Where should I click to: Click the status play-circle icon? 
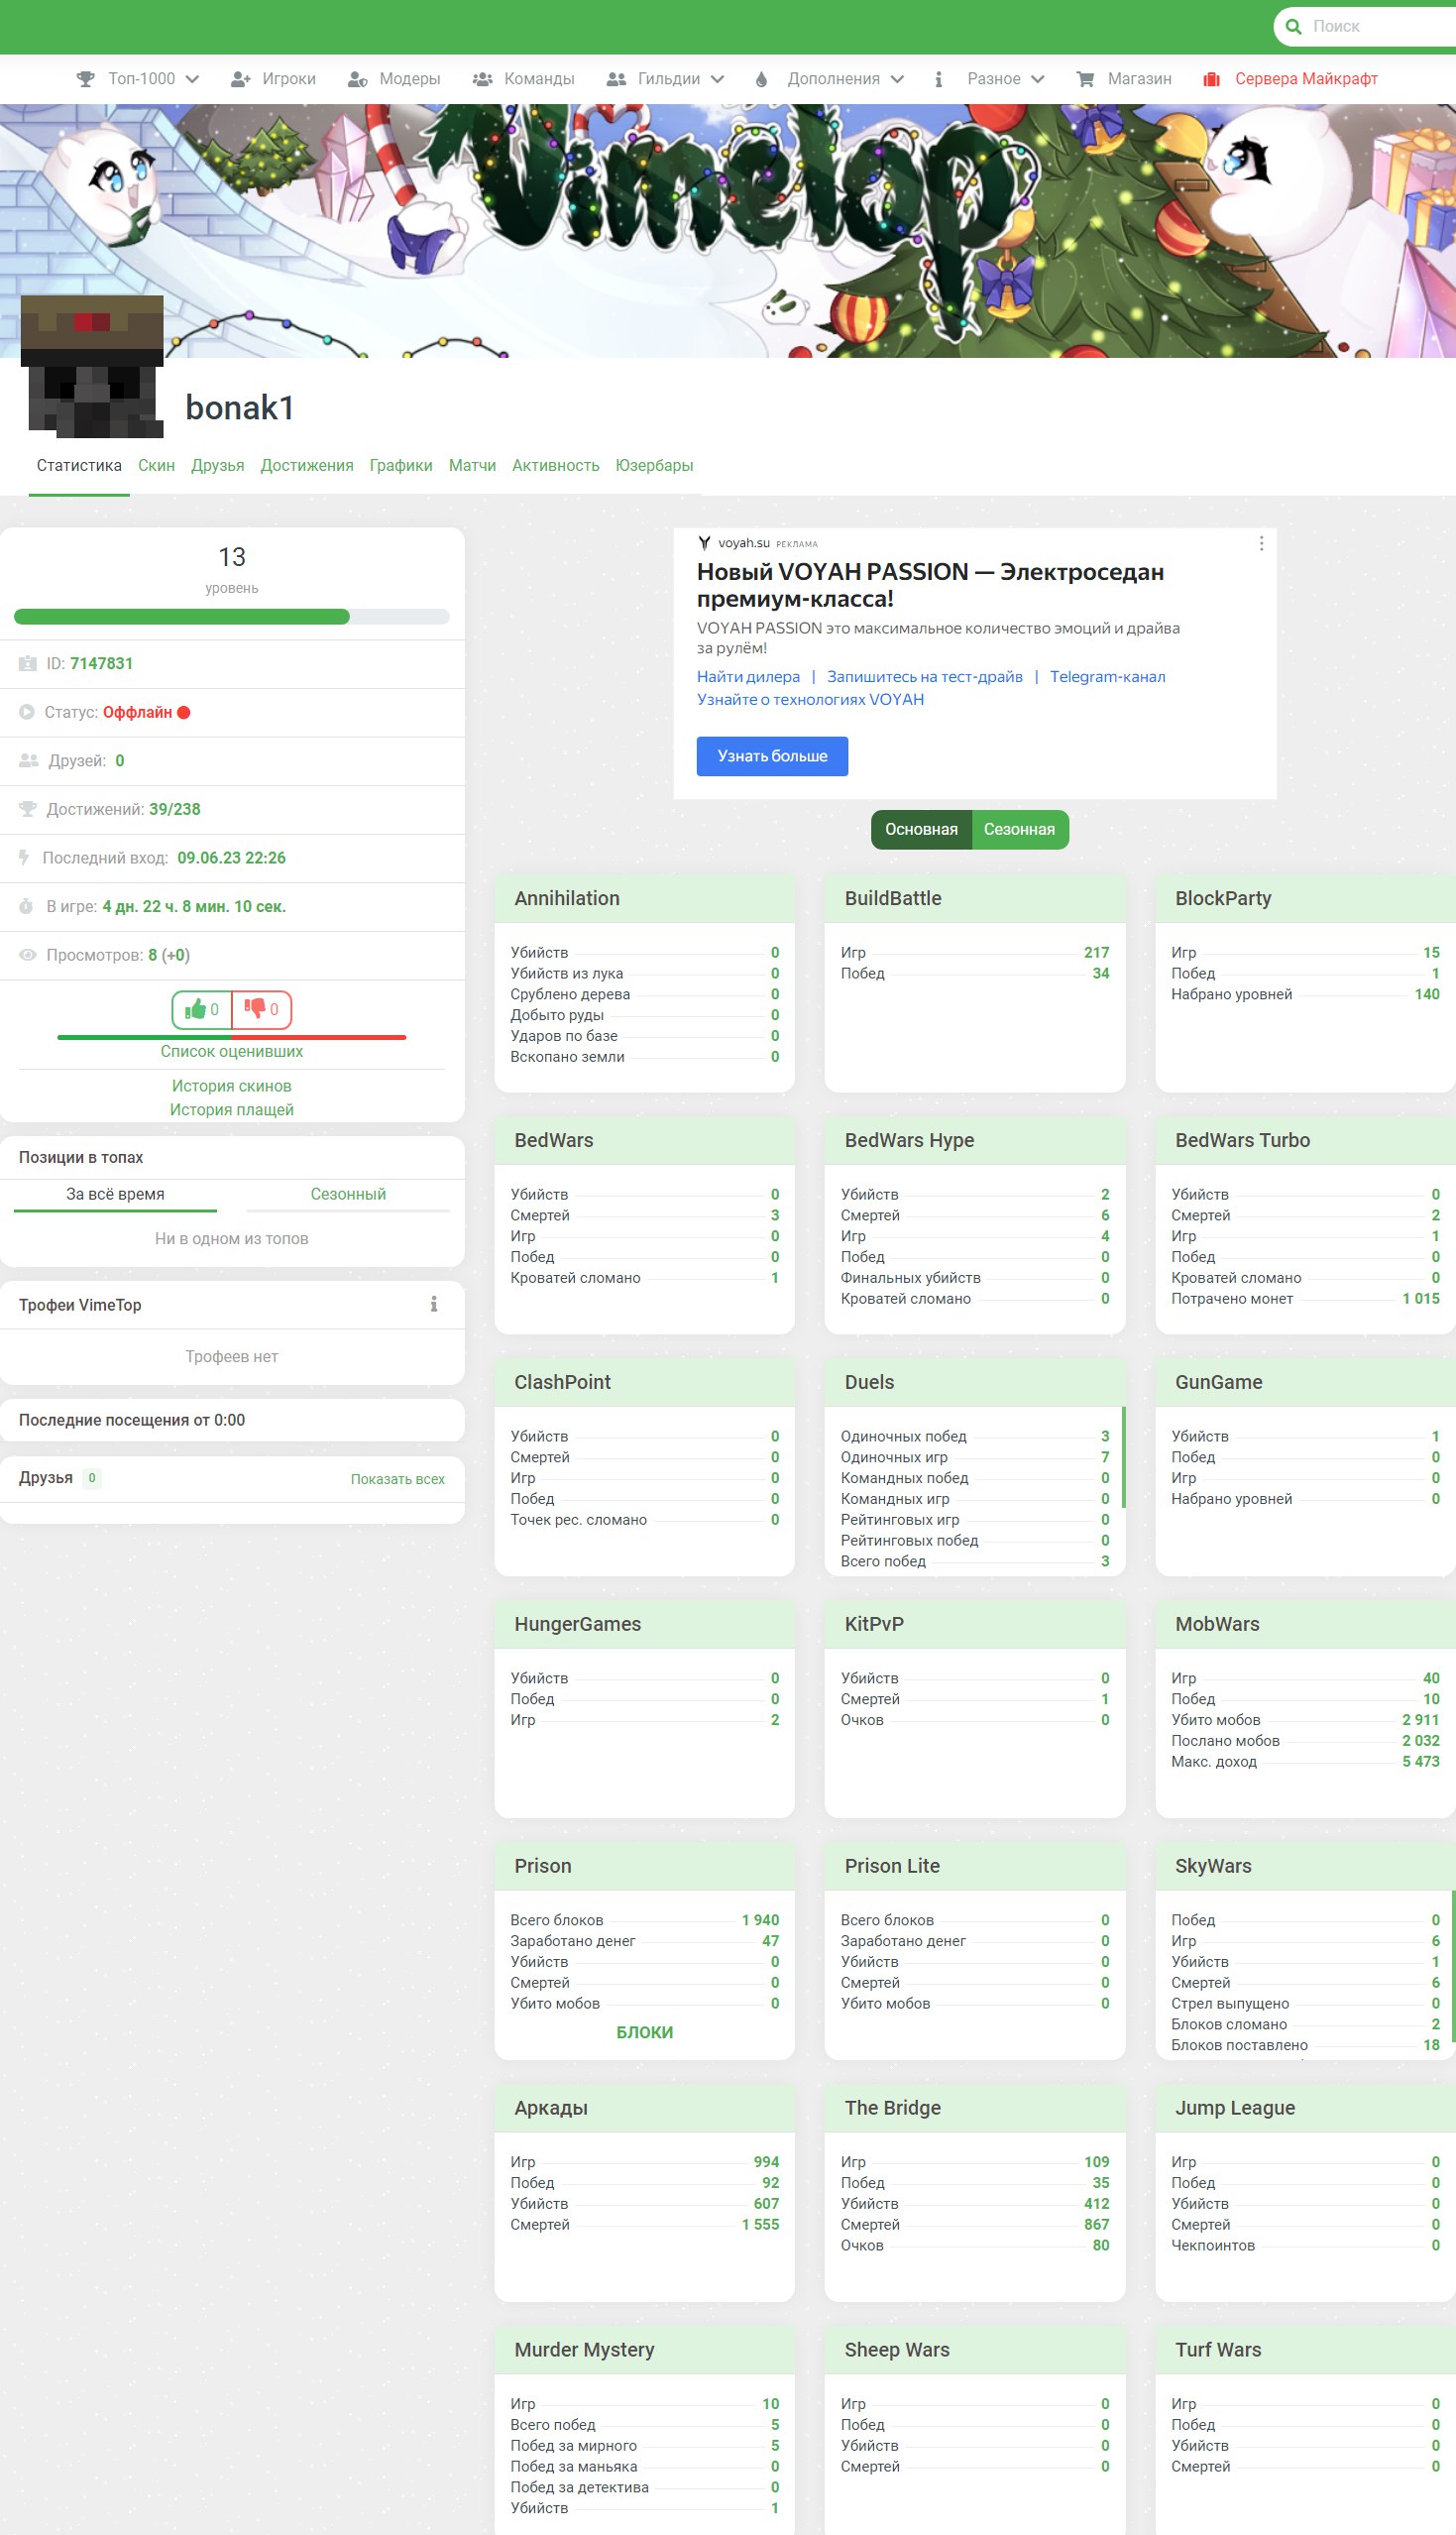point(27,712)
